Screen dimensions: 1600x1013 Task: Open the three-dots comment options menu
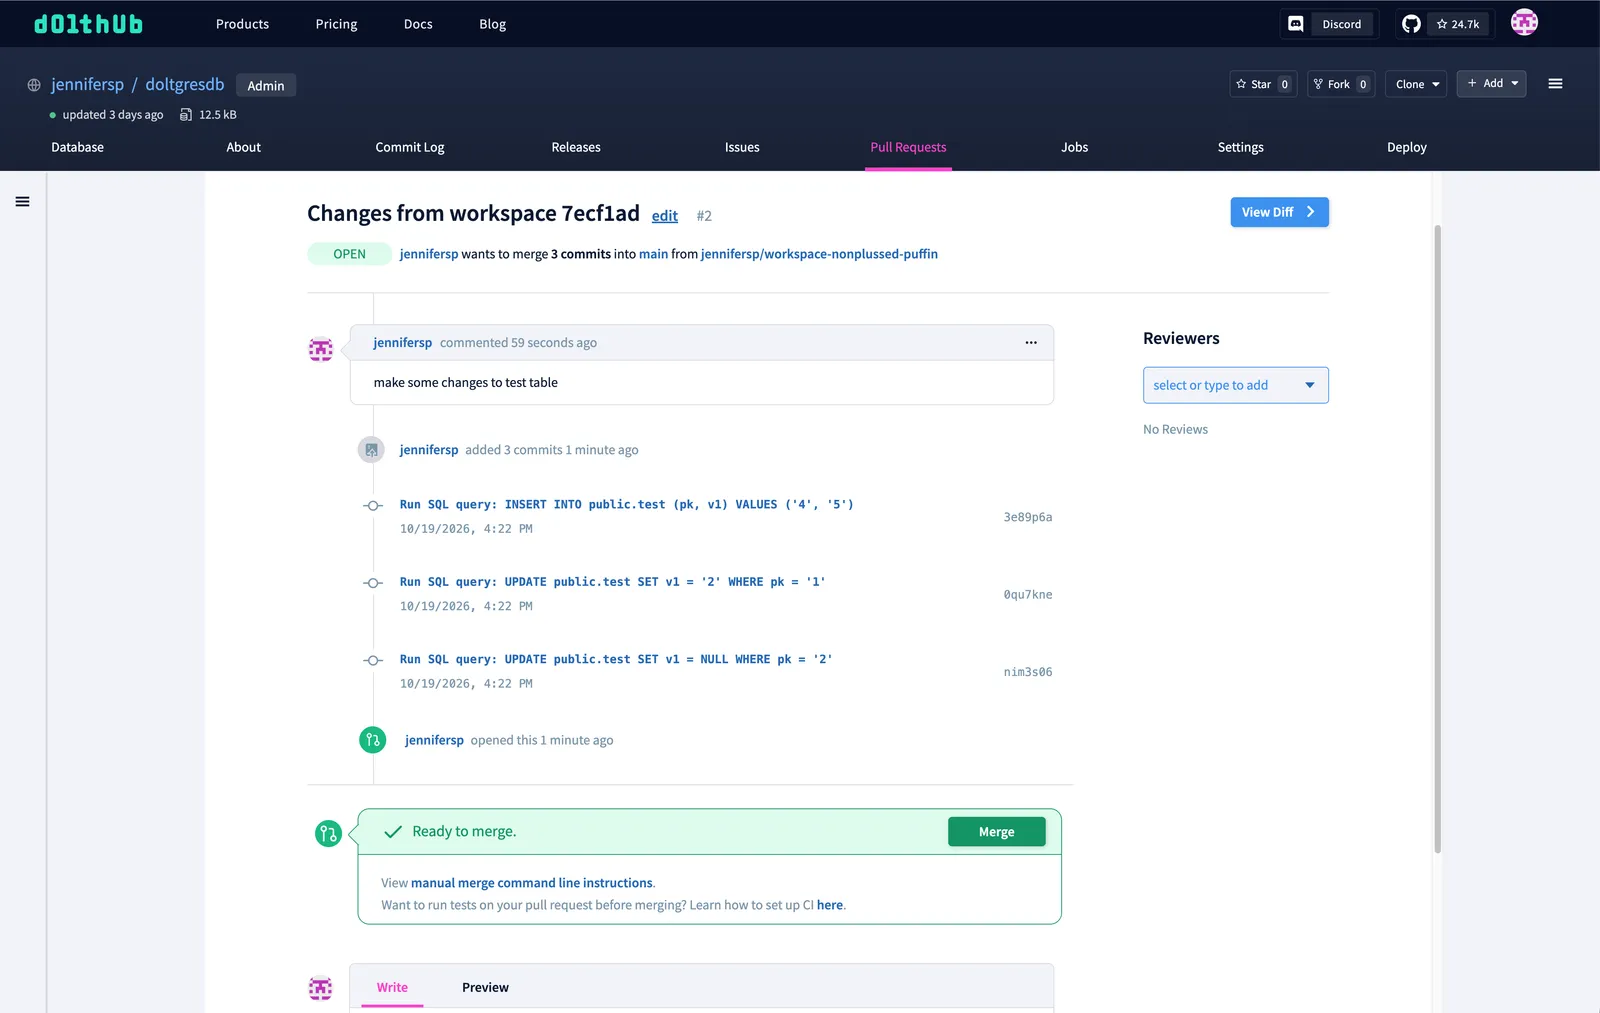pos(1031,342)
